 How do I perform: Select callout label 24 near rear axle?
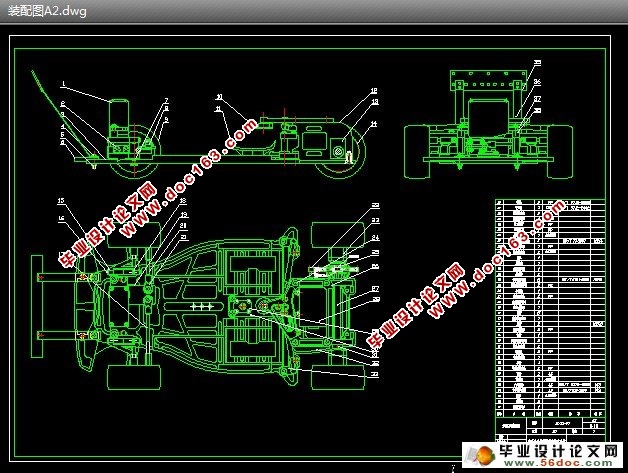click(375, 238)
